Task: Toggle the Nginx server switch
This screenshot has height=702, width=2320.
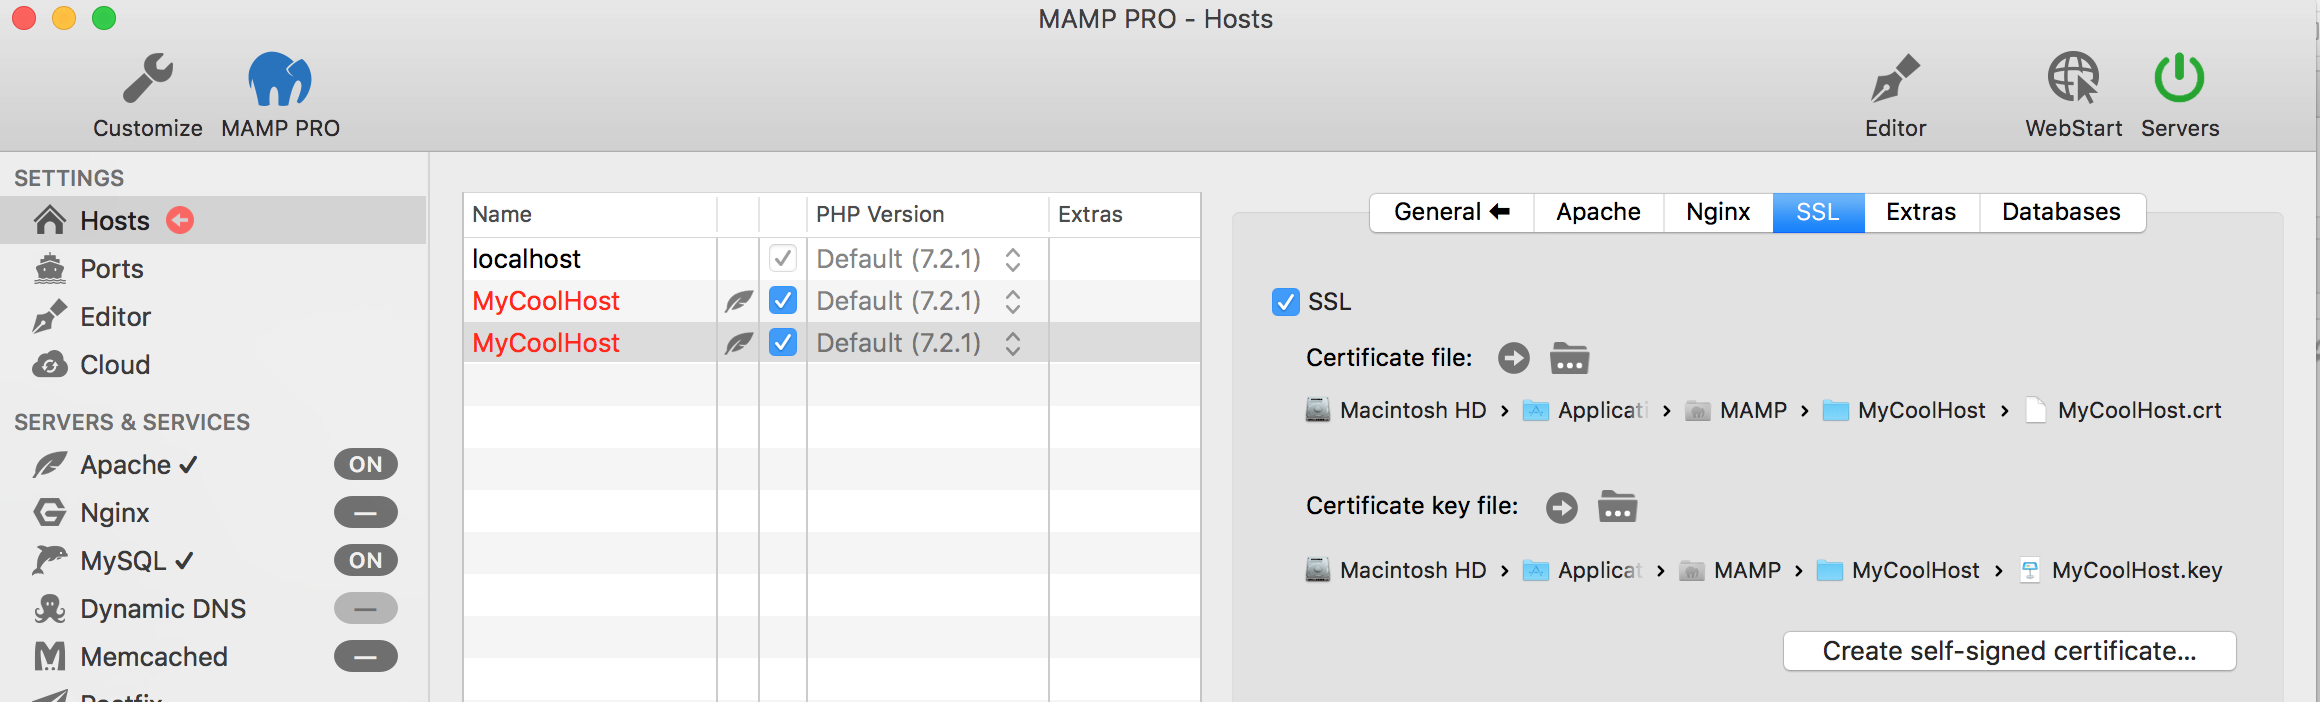Action: click(x=366, y=512)
